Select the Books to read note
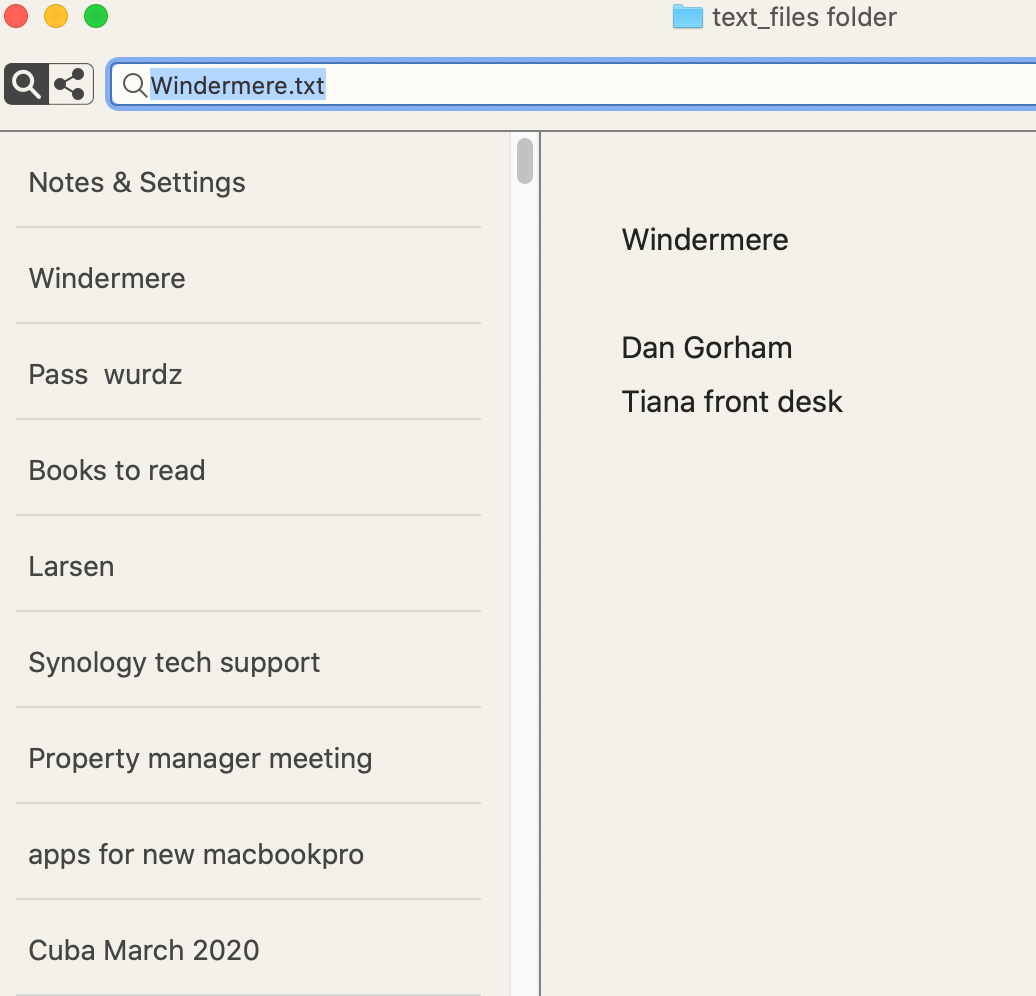Image resolution: width=1036 pixels, height=996 pixels. (x=117, y=471)
